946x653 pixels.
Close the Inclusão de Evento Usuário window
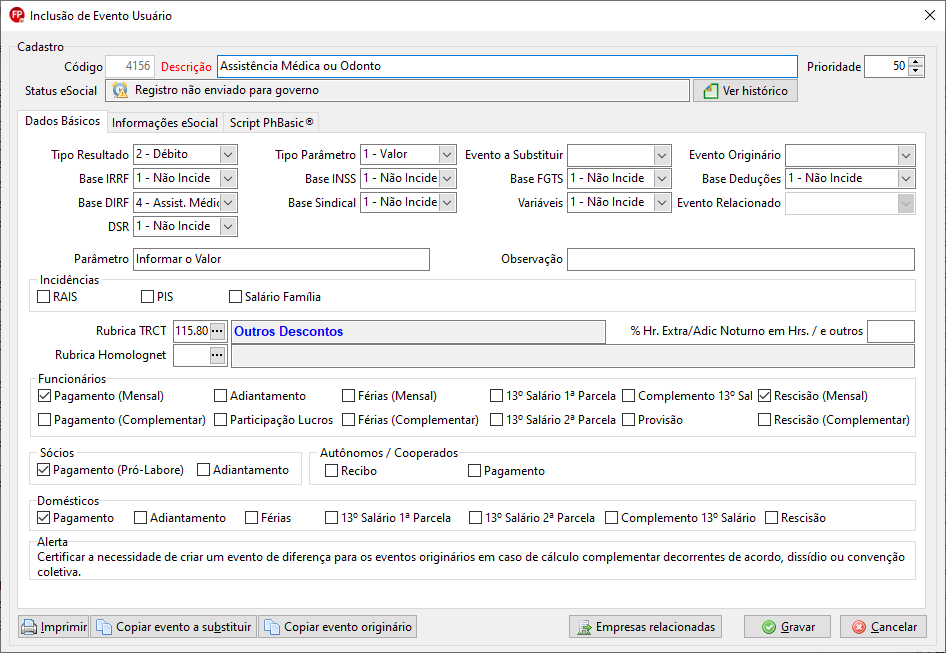[x=930, y=15]
